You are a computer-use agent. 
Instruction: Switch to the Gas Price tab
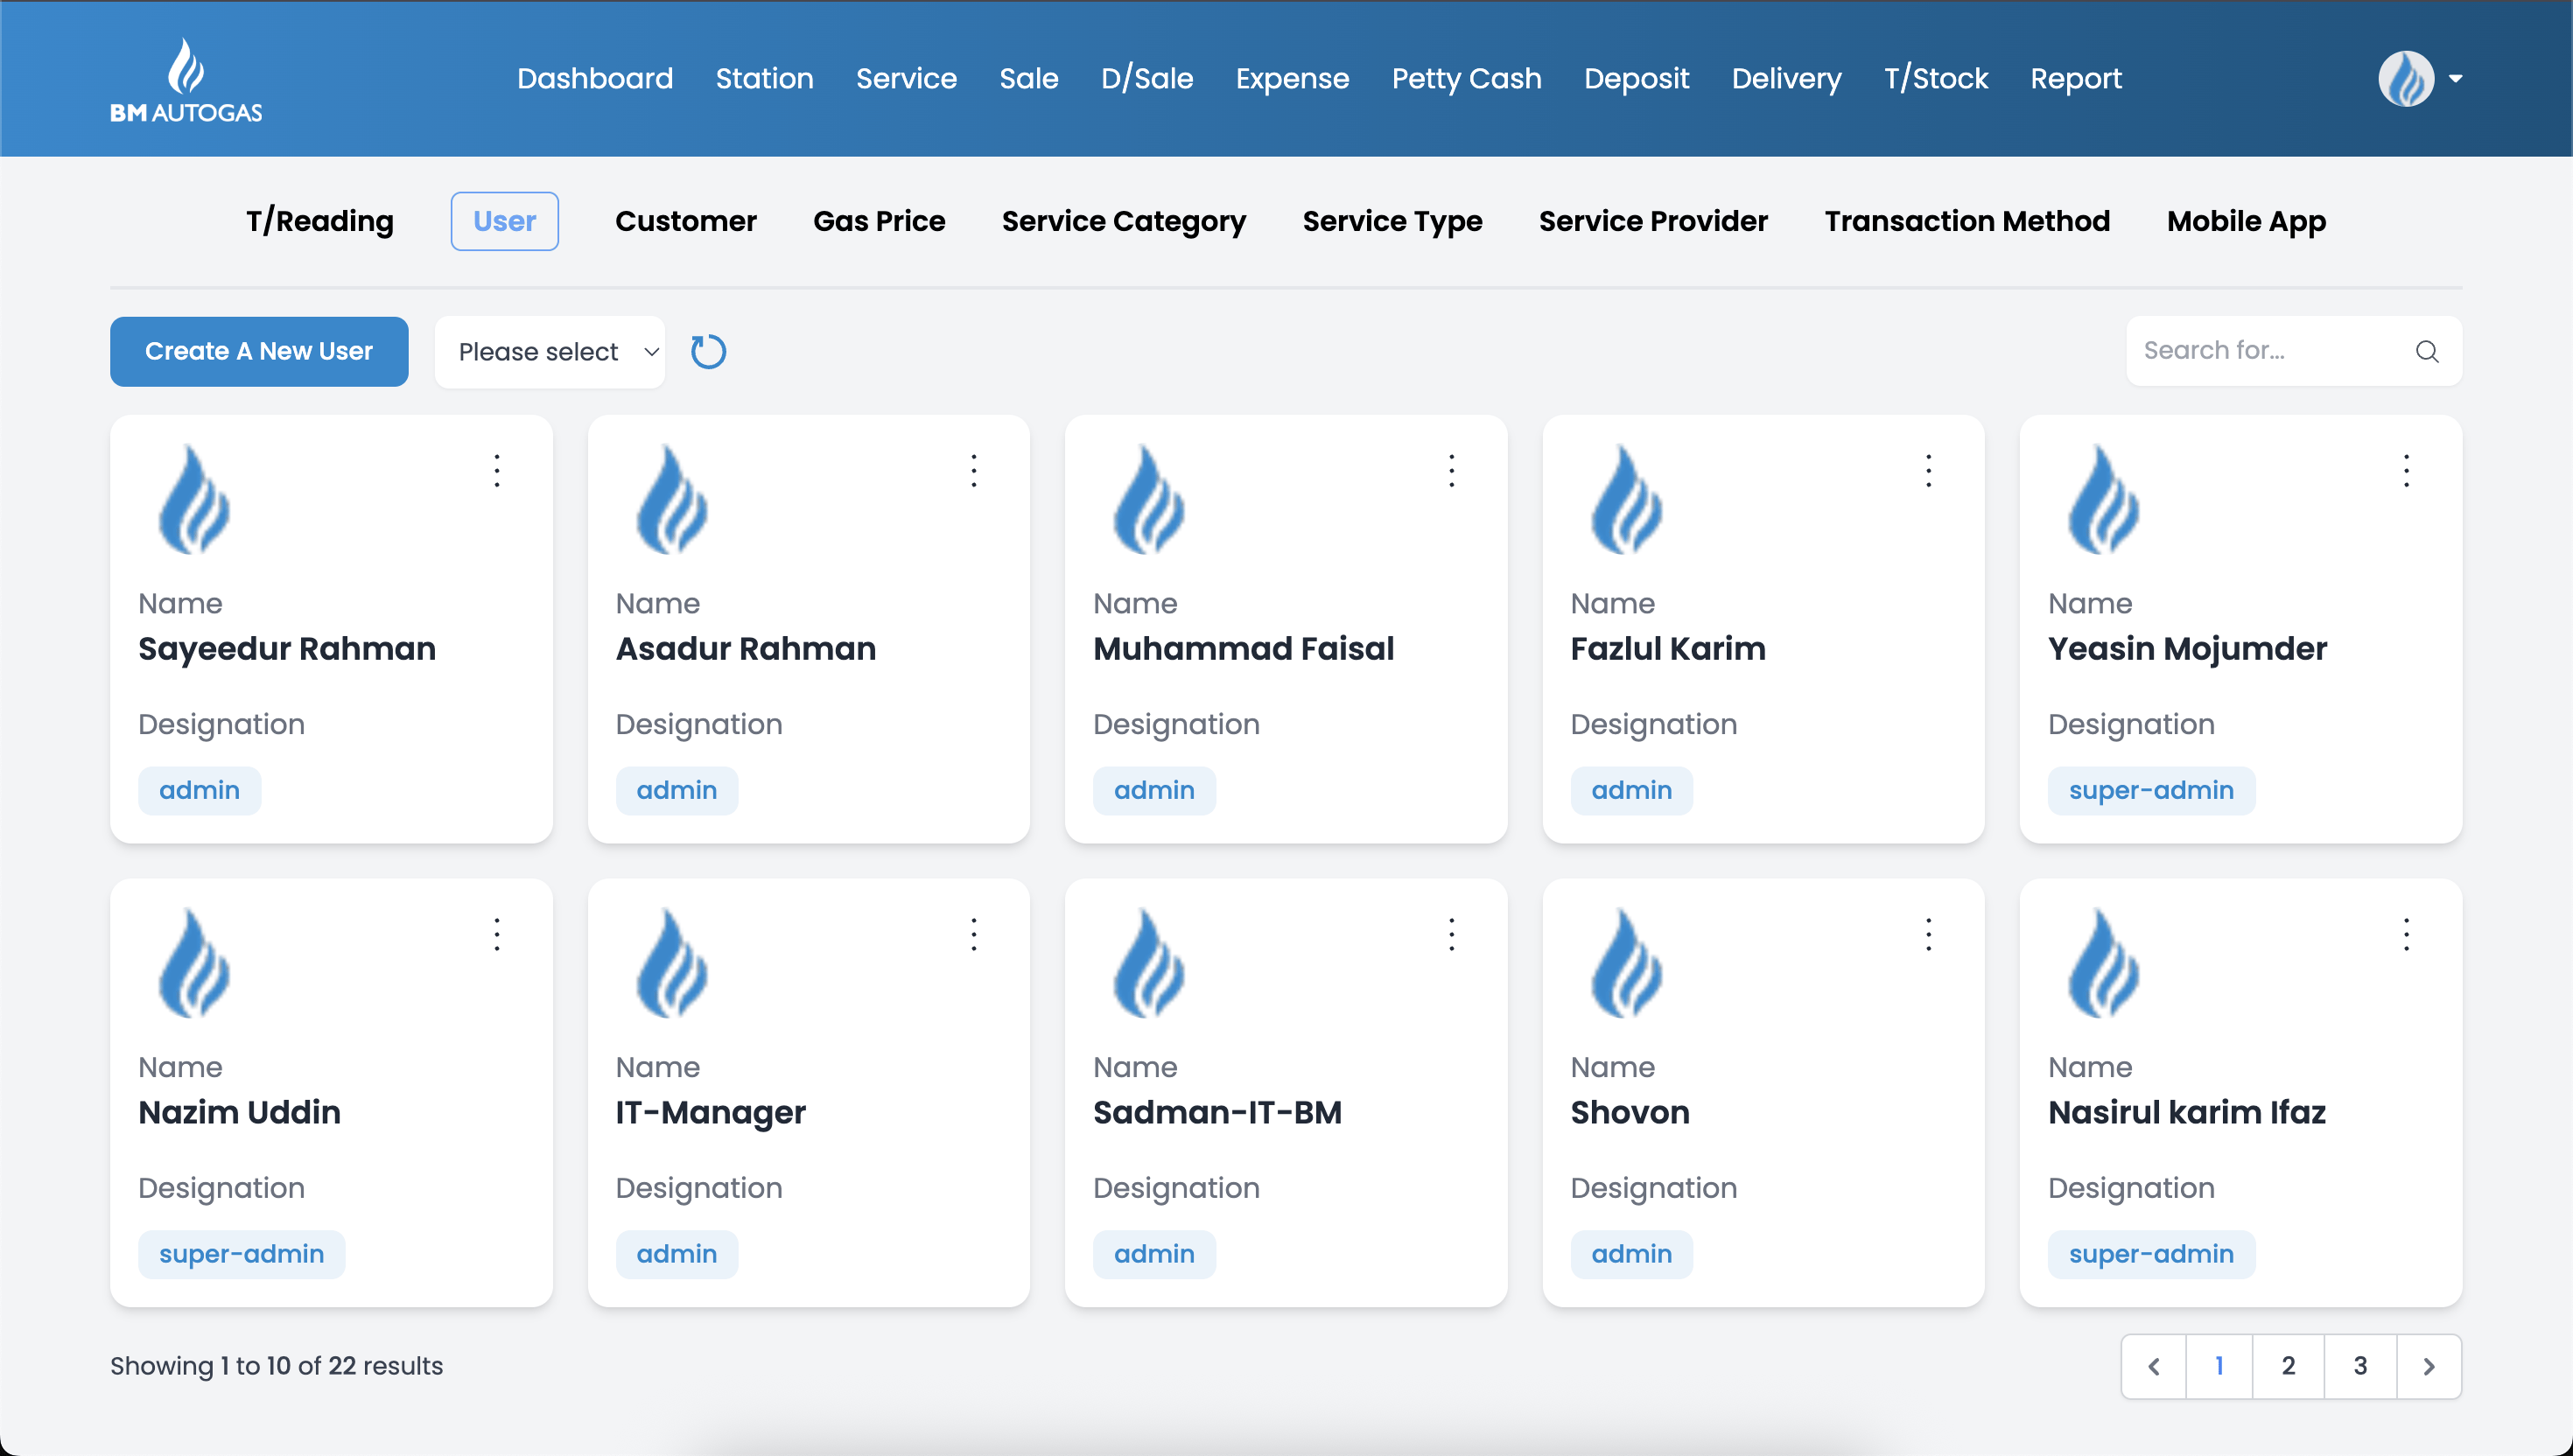pos(879,221)
